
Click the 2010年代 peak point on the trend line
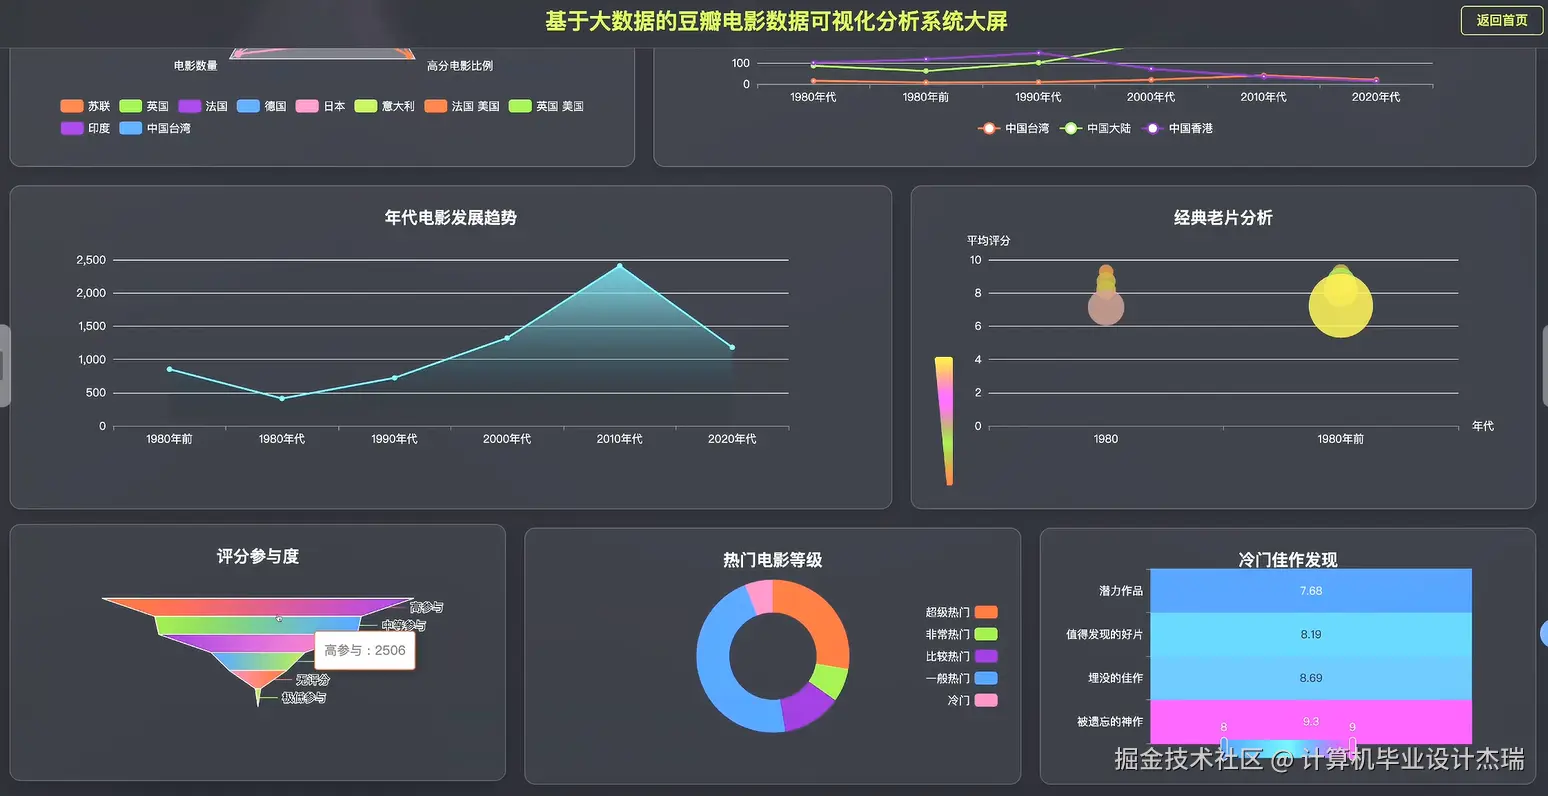point(620,265)
